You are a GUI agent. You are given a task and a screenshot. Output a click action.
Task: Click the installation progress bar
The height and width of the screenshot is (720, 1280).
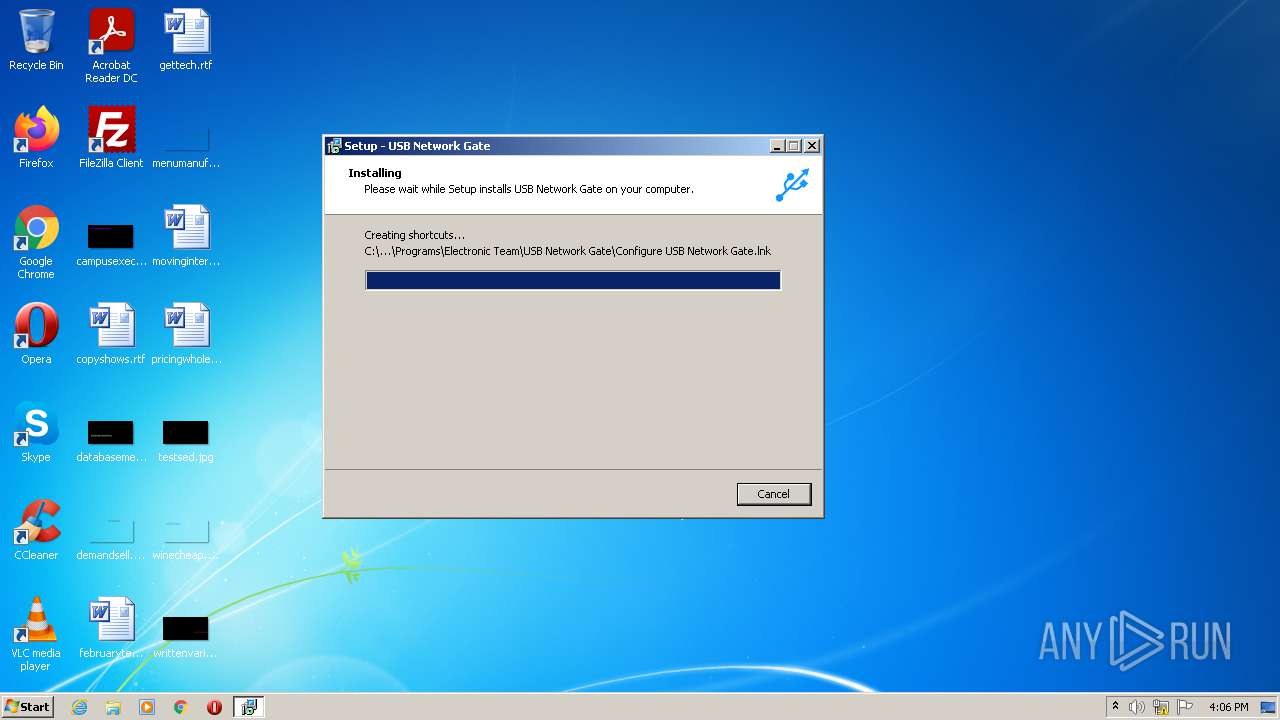[x=573, y=281]
